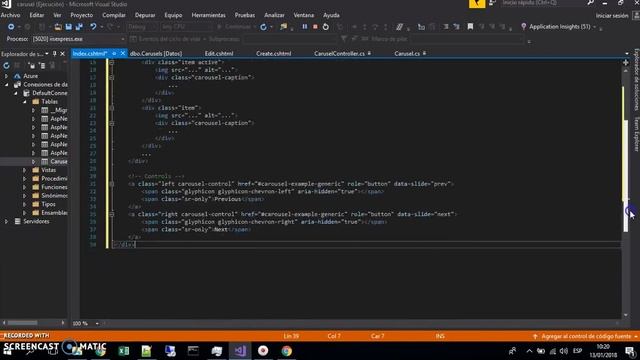Image resolution: width=640 pixels, height=360 pixels.
Task: Open the Application Insights dropdown arrow
Action: [594, 27]
